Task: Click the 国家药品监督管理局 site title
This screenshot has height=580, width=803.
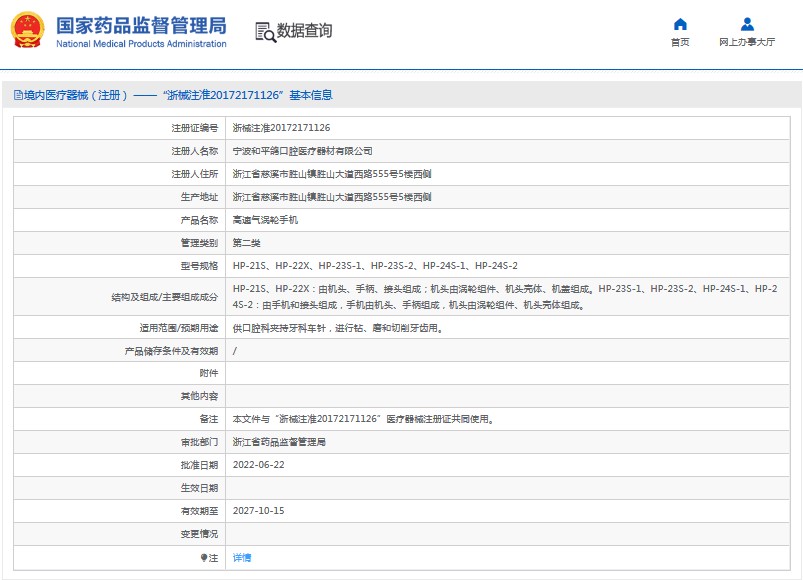Action: tap(140, 25)
